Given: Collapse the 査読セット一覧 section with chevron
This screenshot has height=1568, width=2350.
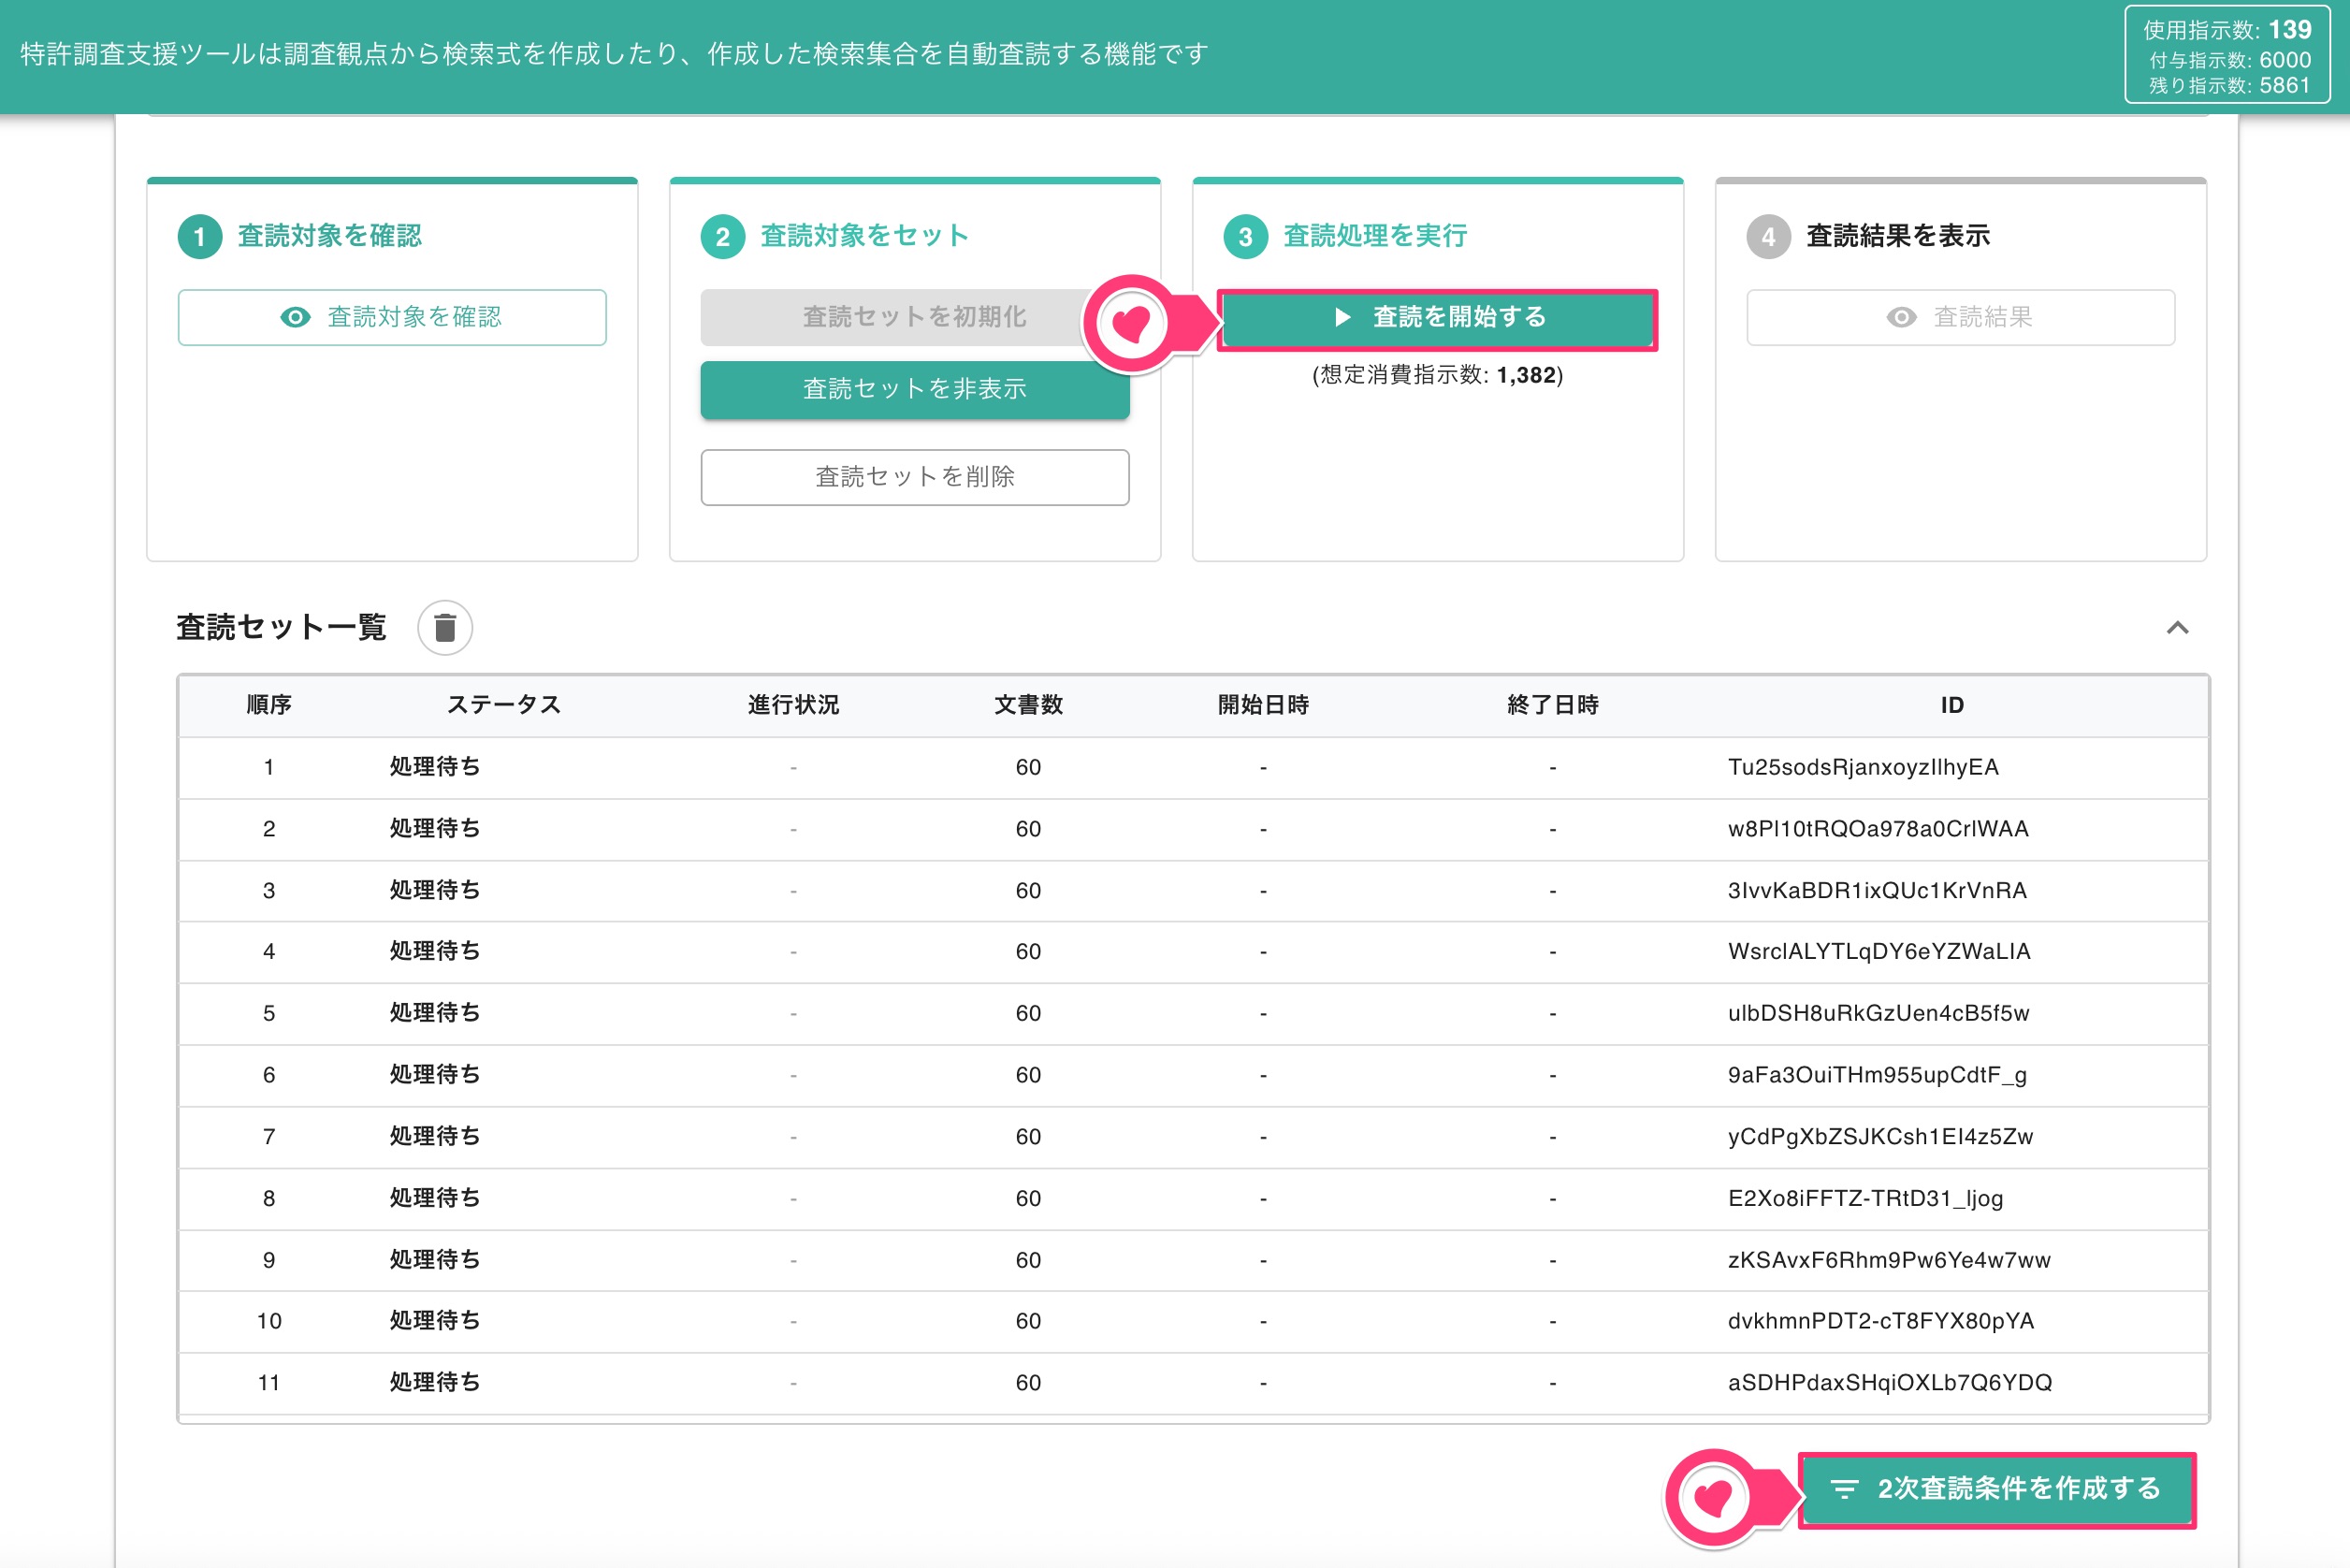Looking at the screenshot, I should (x=2177, y=628).
